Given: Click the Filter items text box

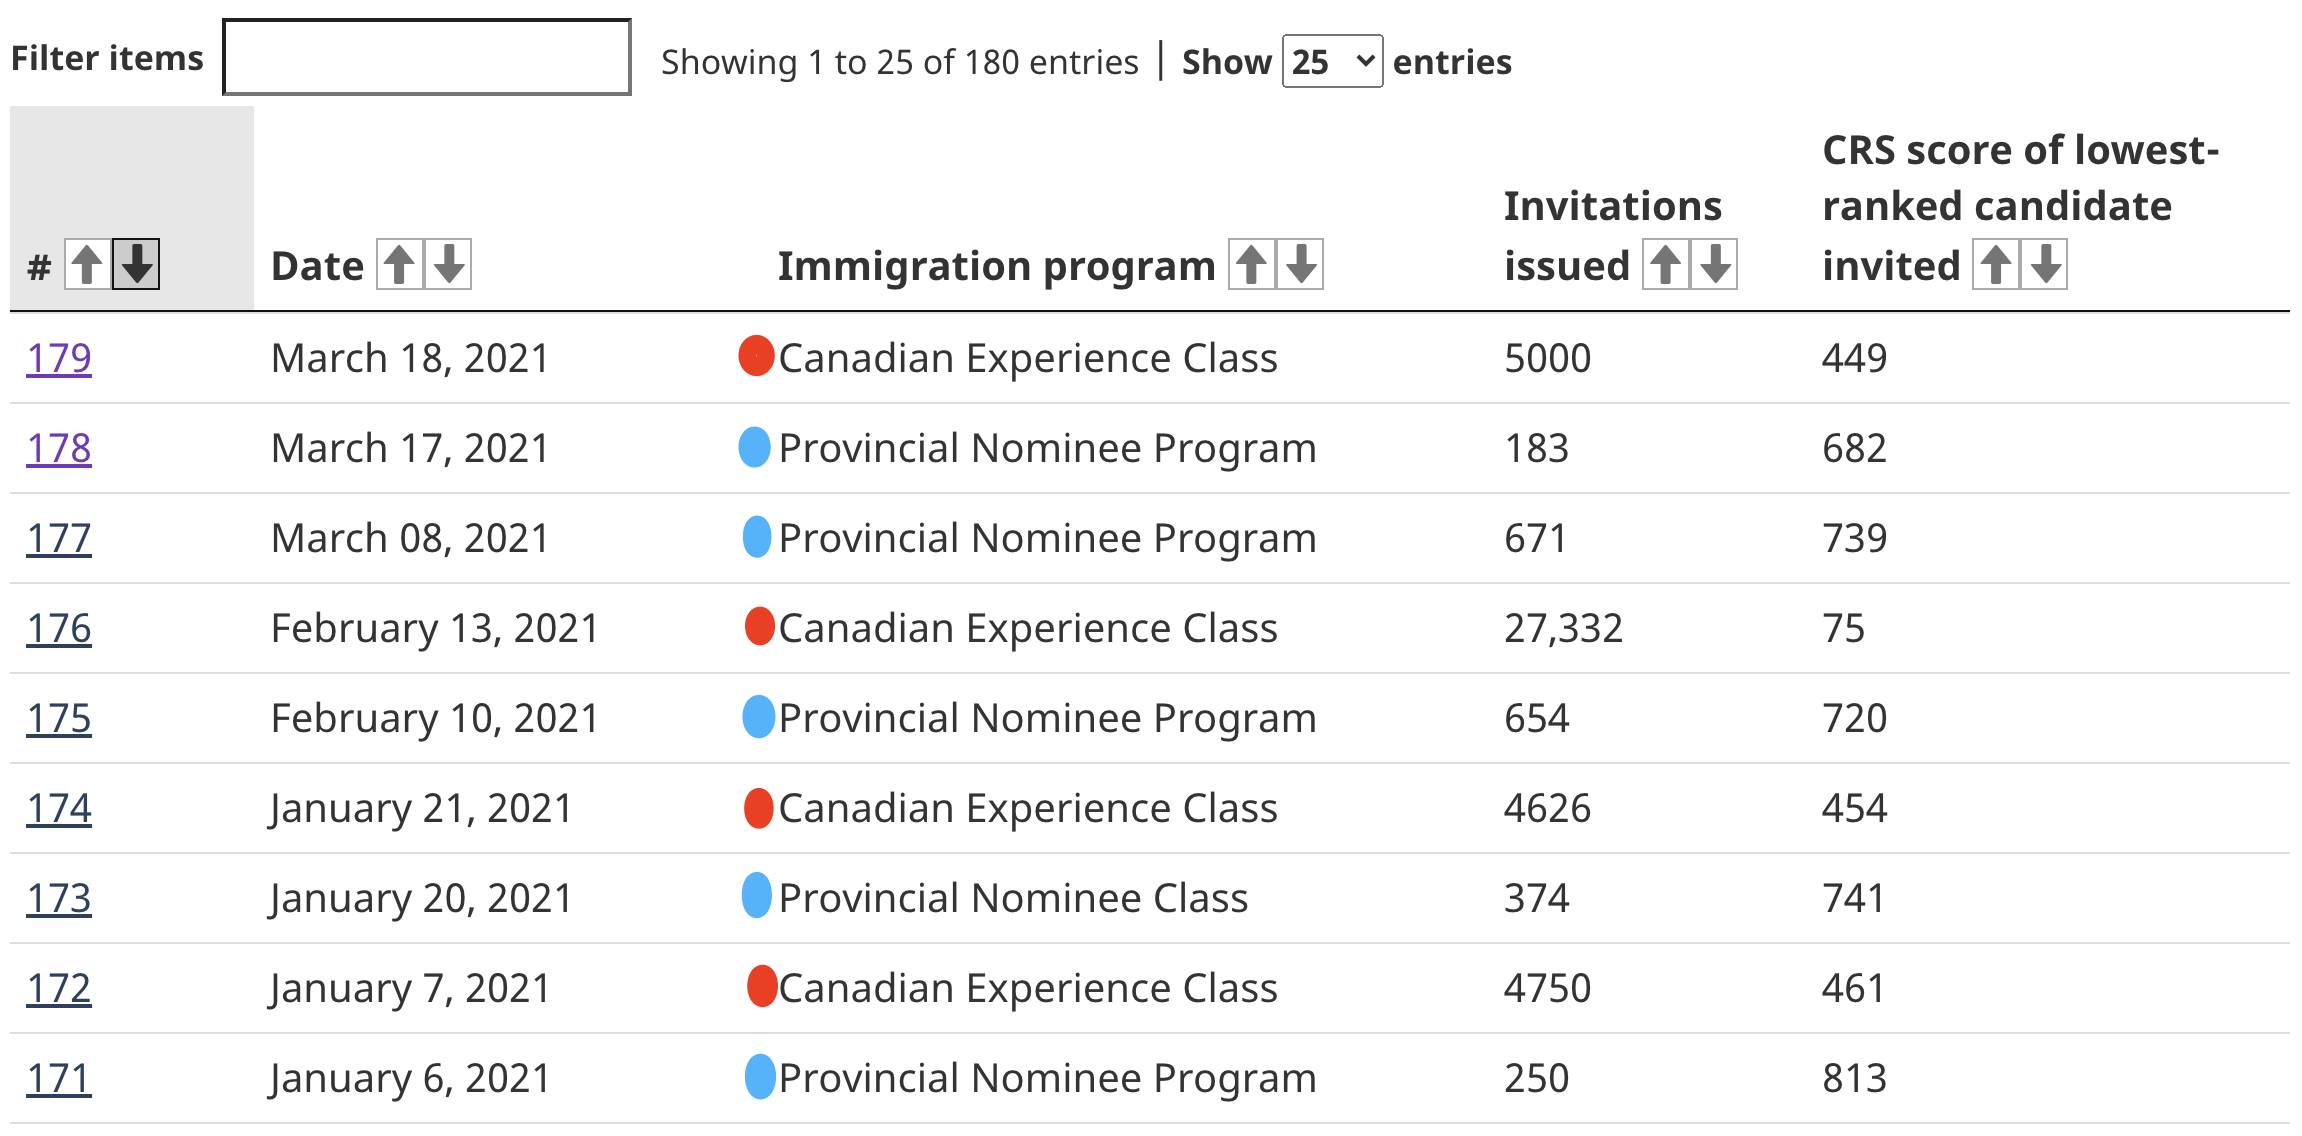Looking at the screenshot, I should coord(427,58).
